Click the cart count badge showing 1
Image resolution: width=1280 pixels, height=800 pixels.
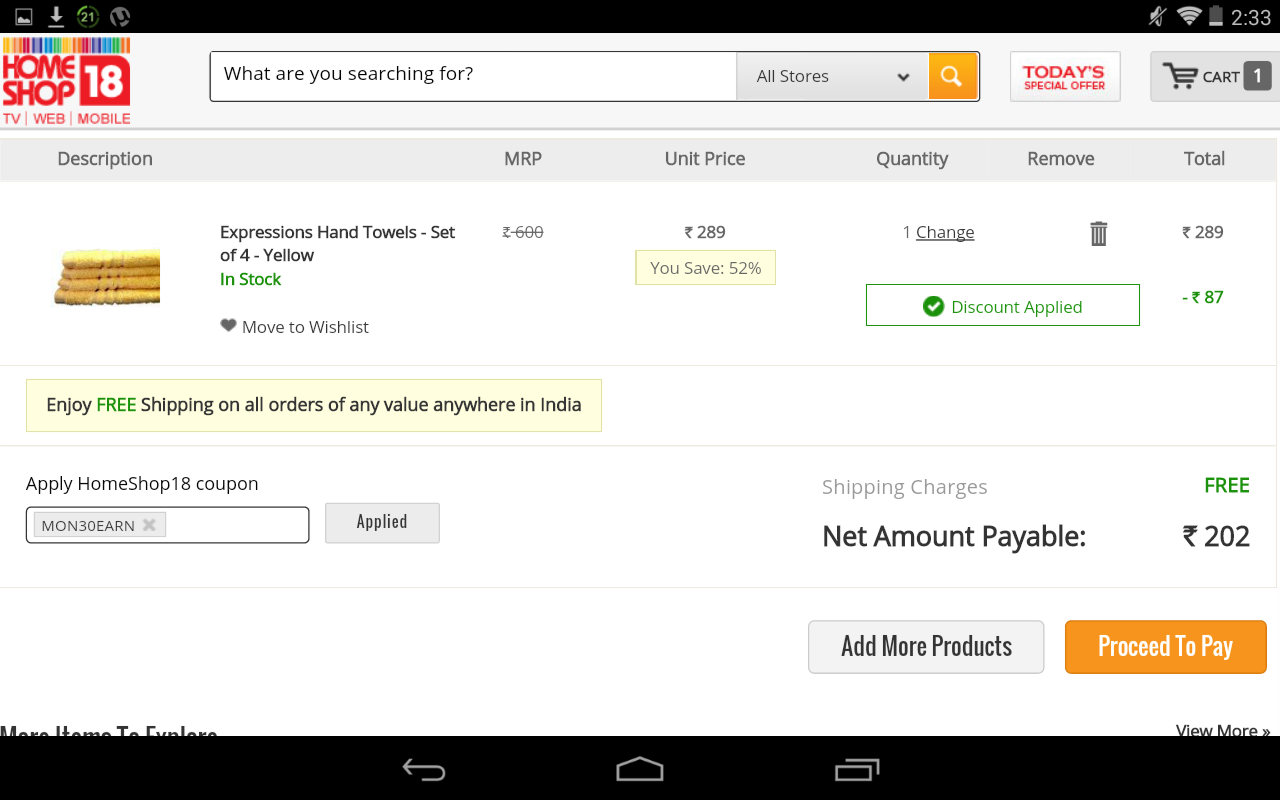[1257, 76]
